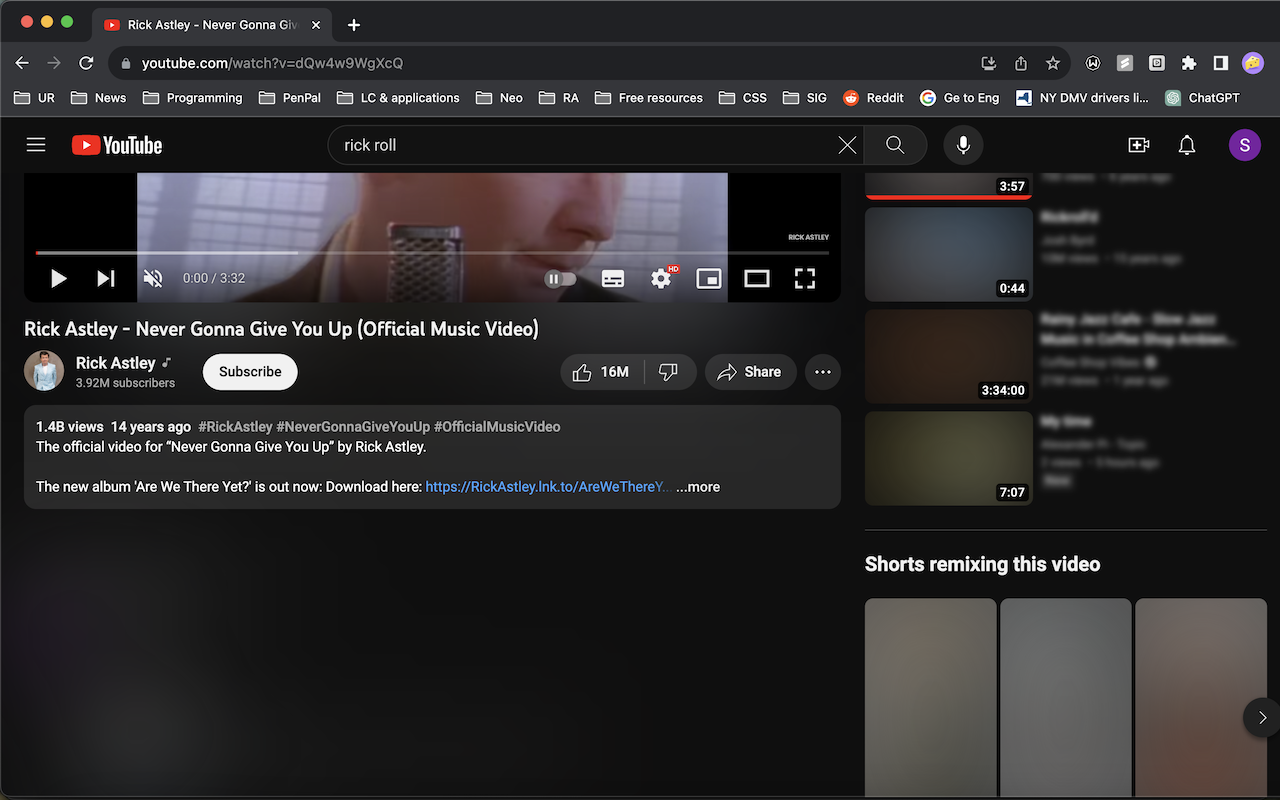The image size is (1280, 800).
Task: Open #NeverGonnaGiveYouUp hashtag
Action: pos(353,427)
